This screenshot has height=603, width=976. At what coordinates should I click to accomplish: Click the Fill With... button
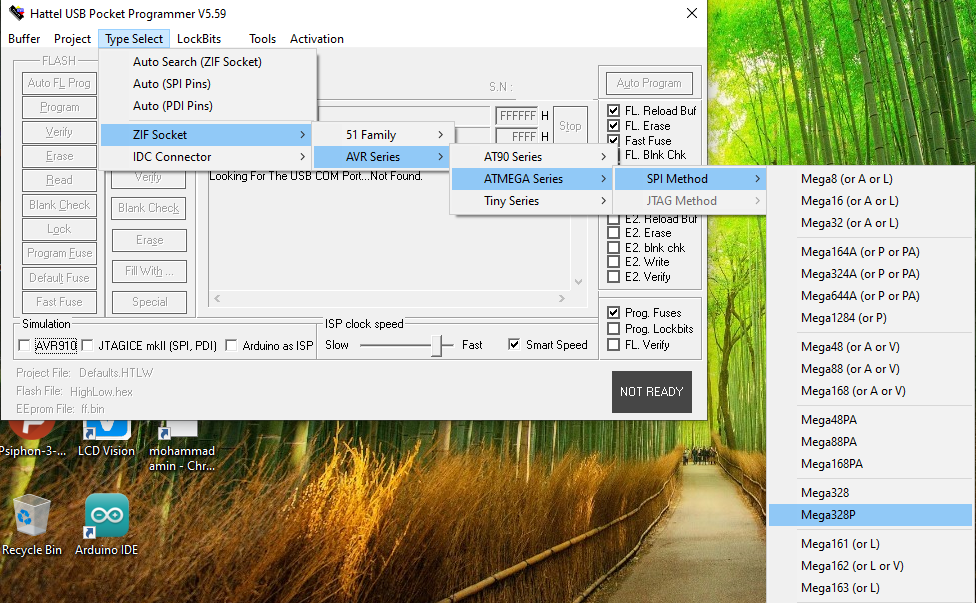click(149, 271)
